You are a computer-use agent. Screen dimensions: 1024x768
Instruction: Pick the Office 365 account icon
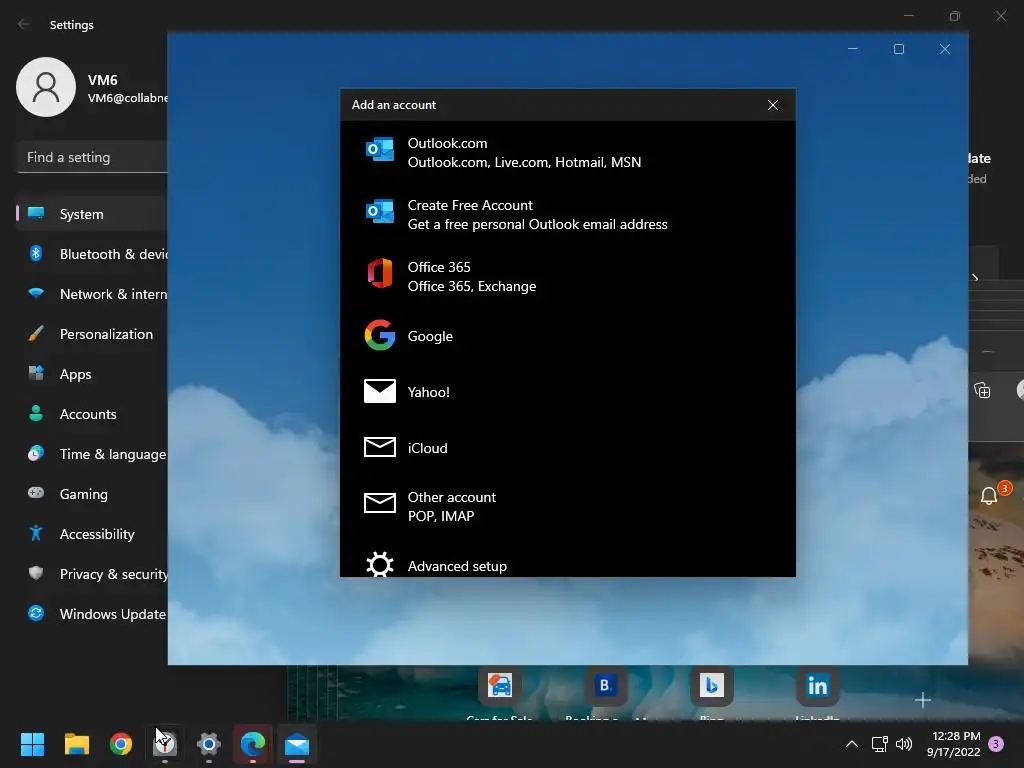tap(379, 274)
